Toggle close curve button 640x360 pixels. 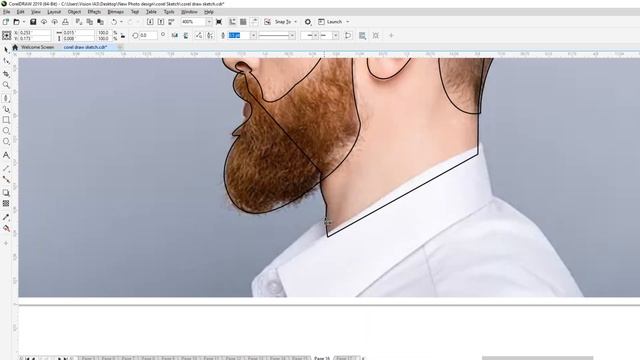[348, 36]
